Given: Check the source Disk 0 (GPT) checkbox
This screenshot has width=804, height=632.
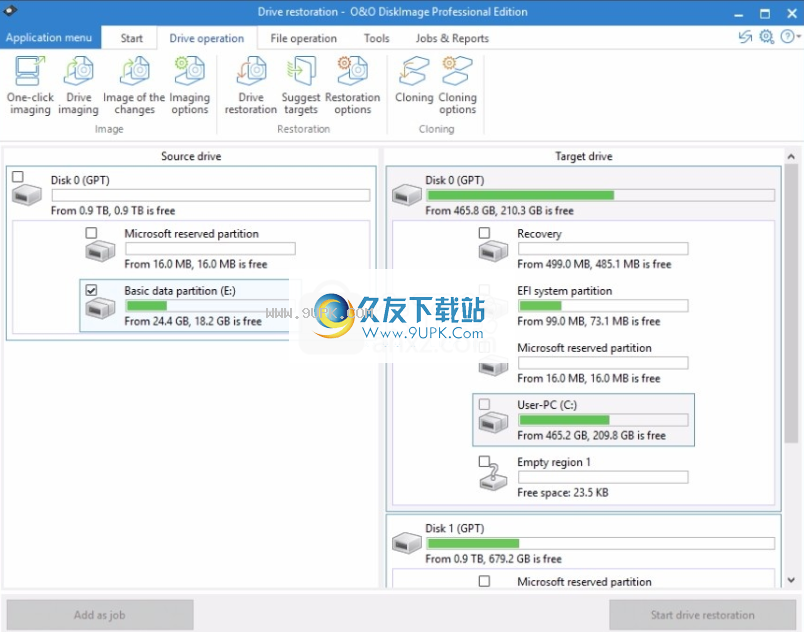Looking at the screenshot, I should (x=18, y=177).
